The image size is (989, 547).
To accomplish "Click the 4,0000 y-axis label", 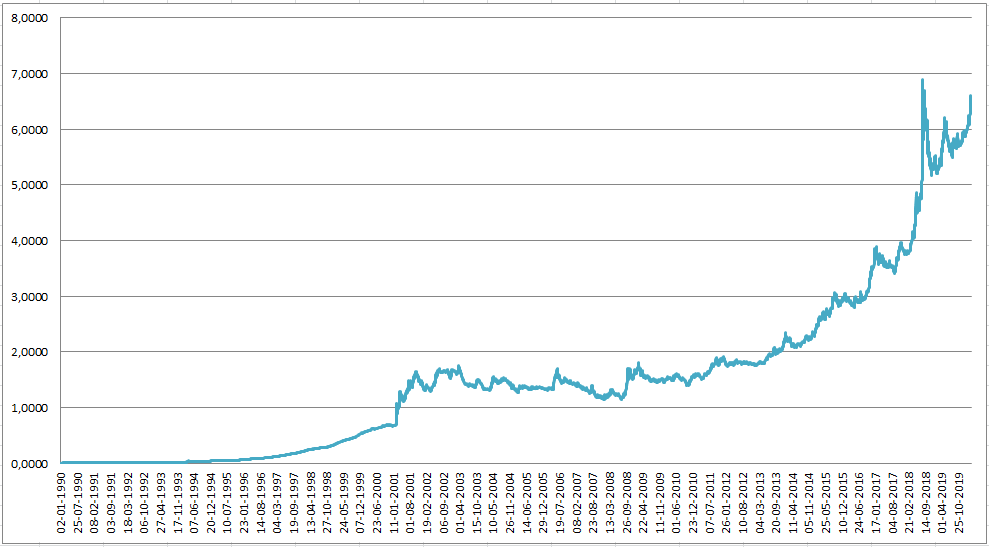I will tap(28, 240).
